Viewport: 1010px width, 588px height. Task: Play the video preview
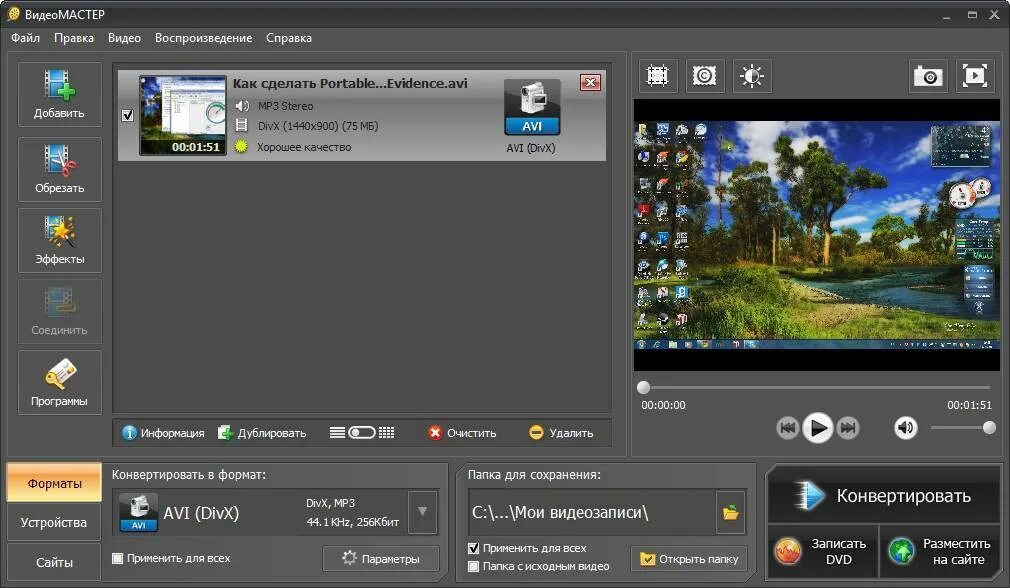[x=817, y=428]
